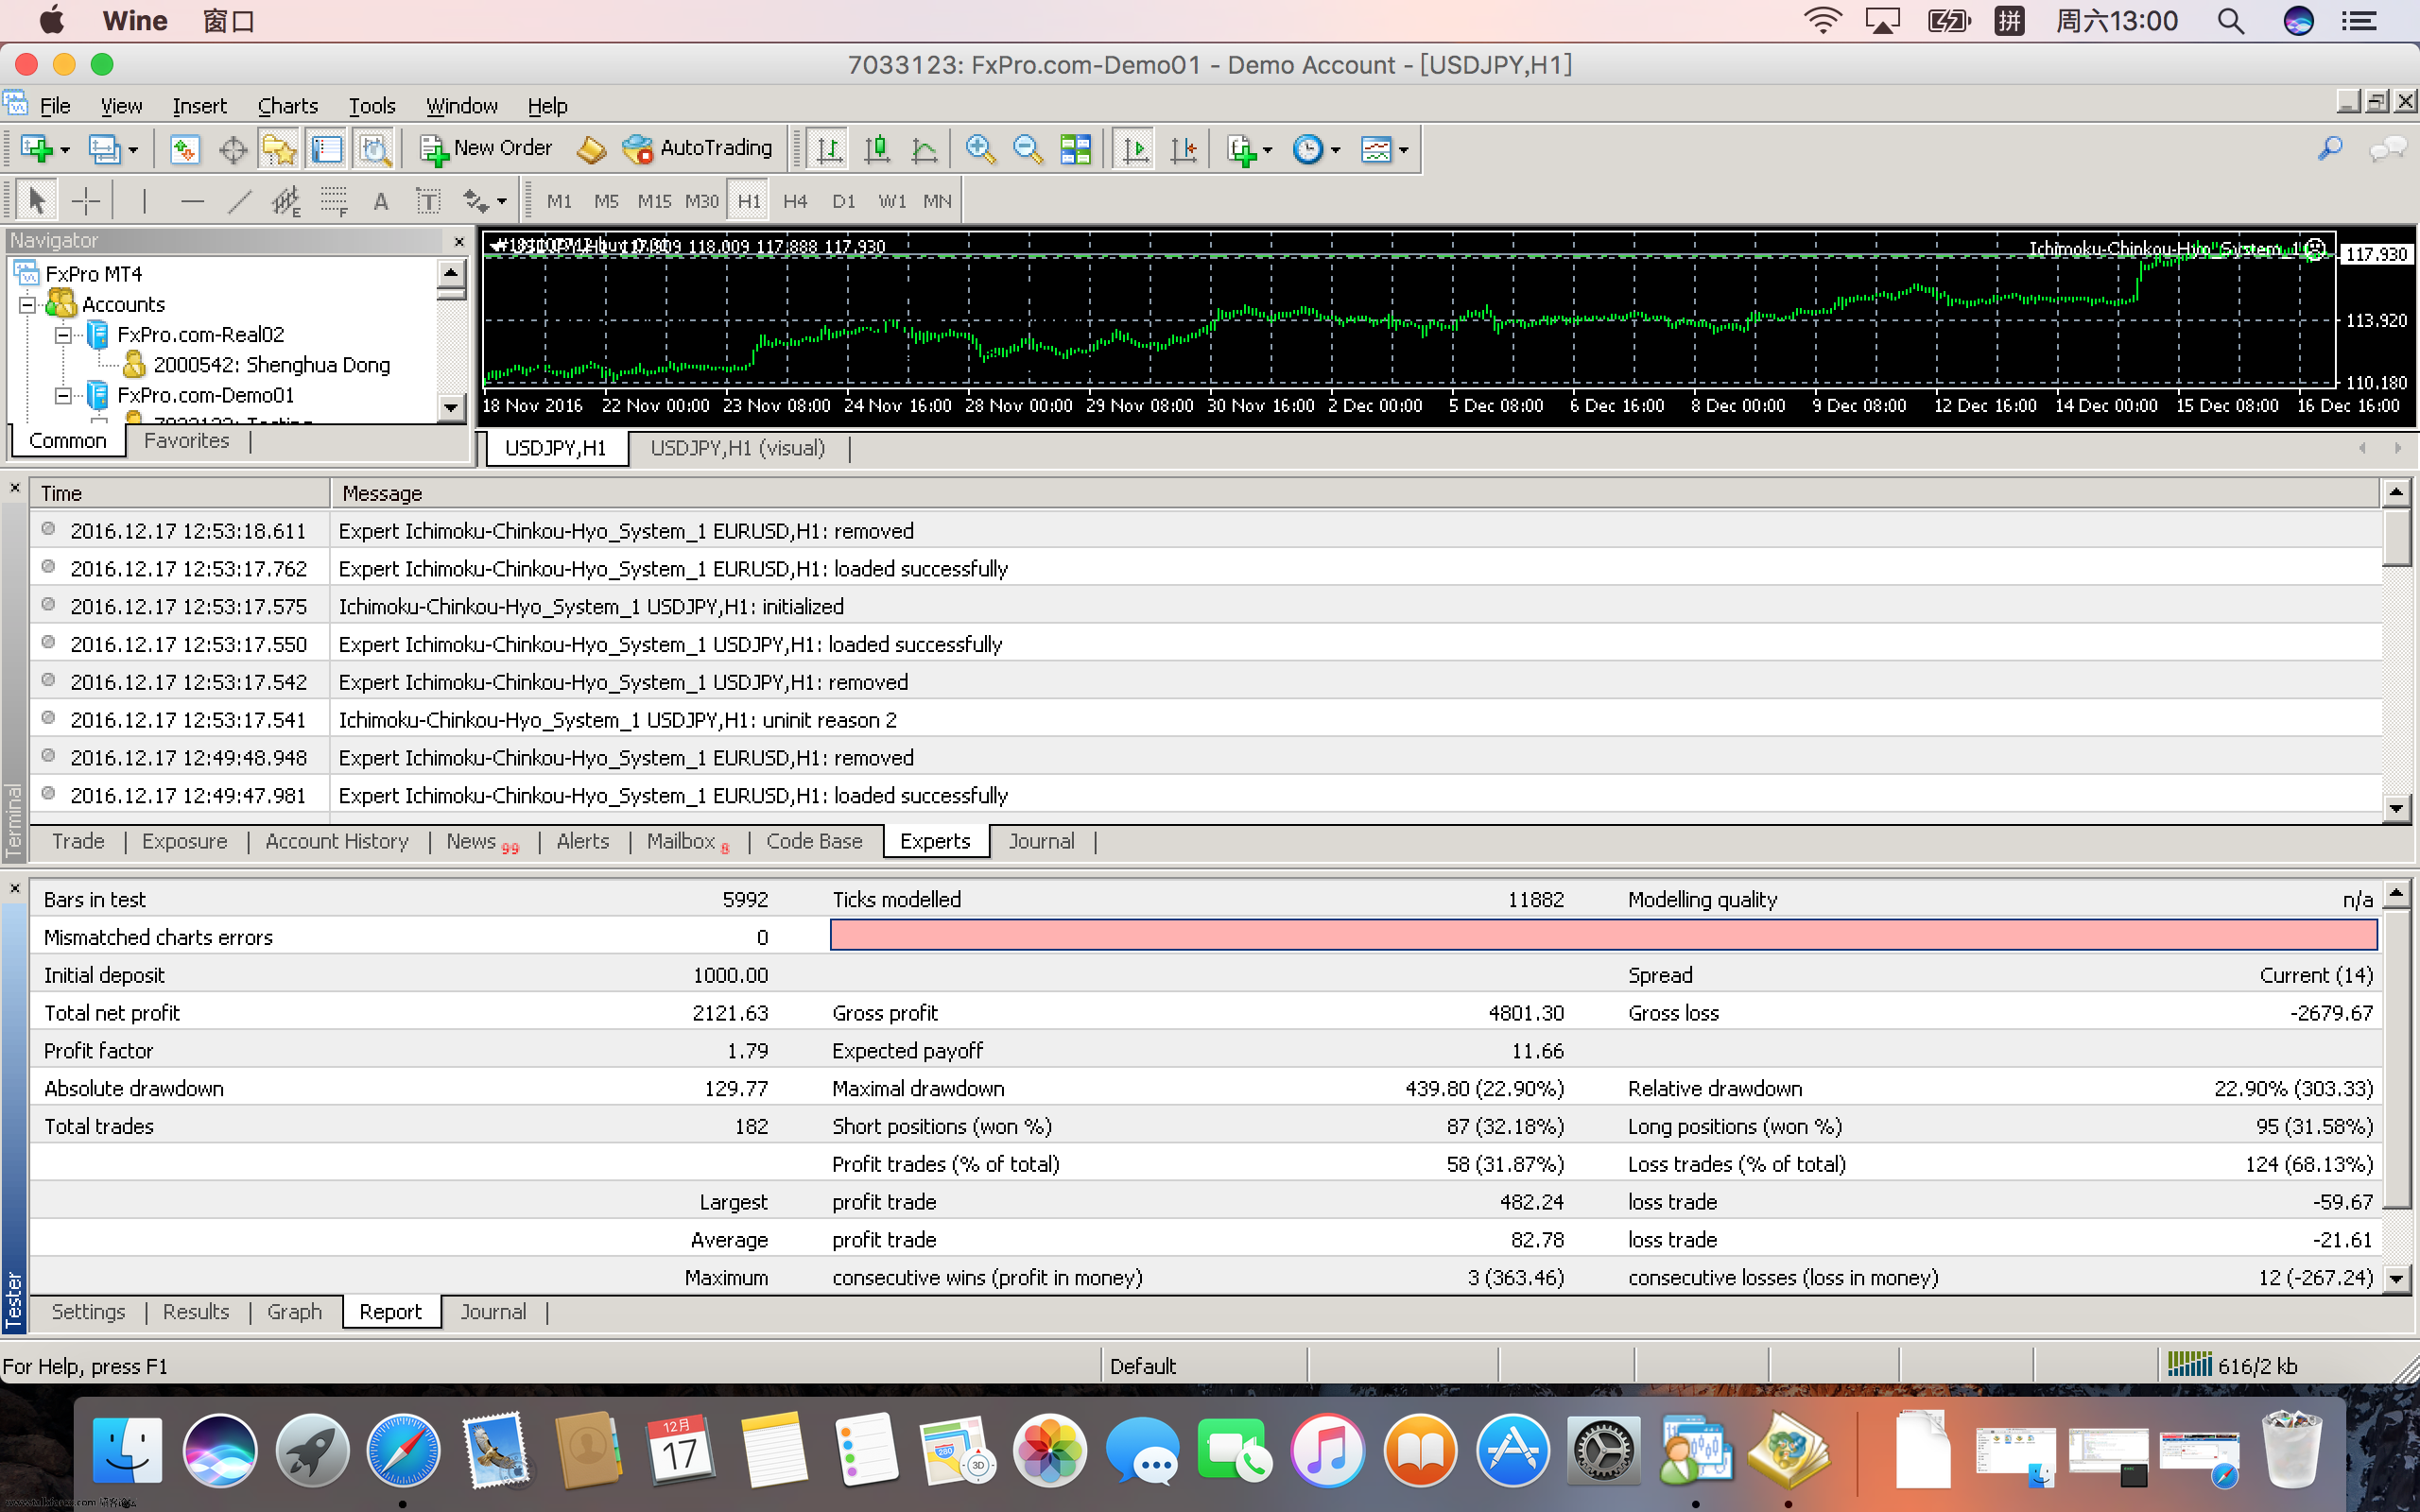This screenshot has width=2420, height=1512.
Task: Open the Tools menu
Action: tap(372, 106)
